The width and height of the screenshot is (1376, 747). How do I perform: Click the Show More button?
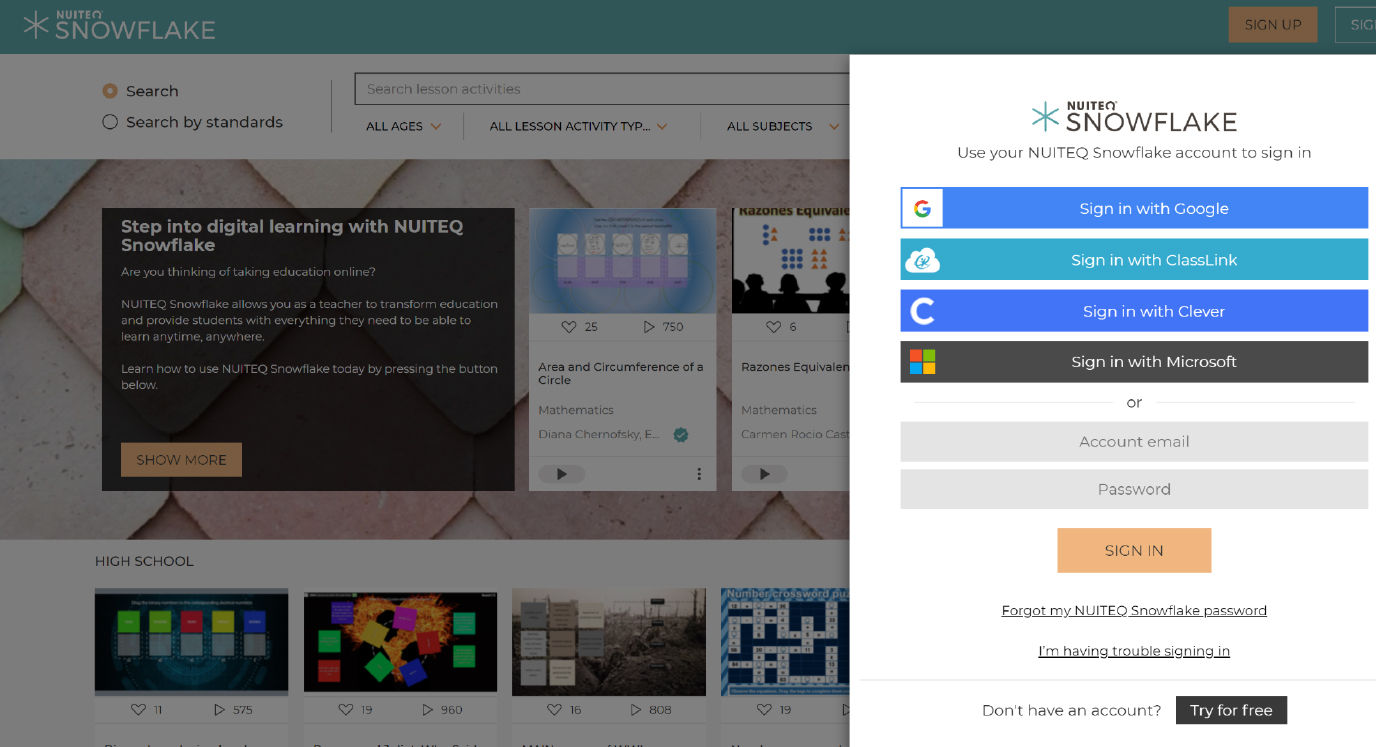[181, 460]
